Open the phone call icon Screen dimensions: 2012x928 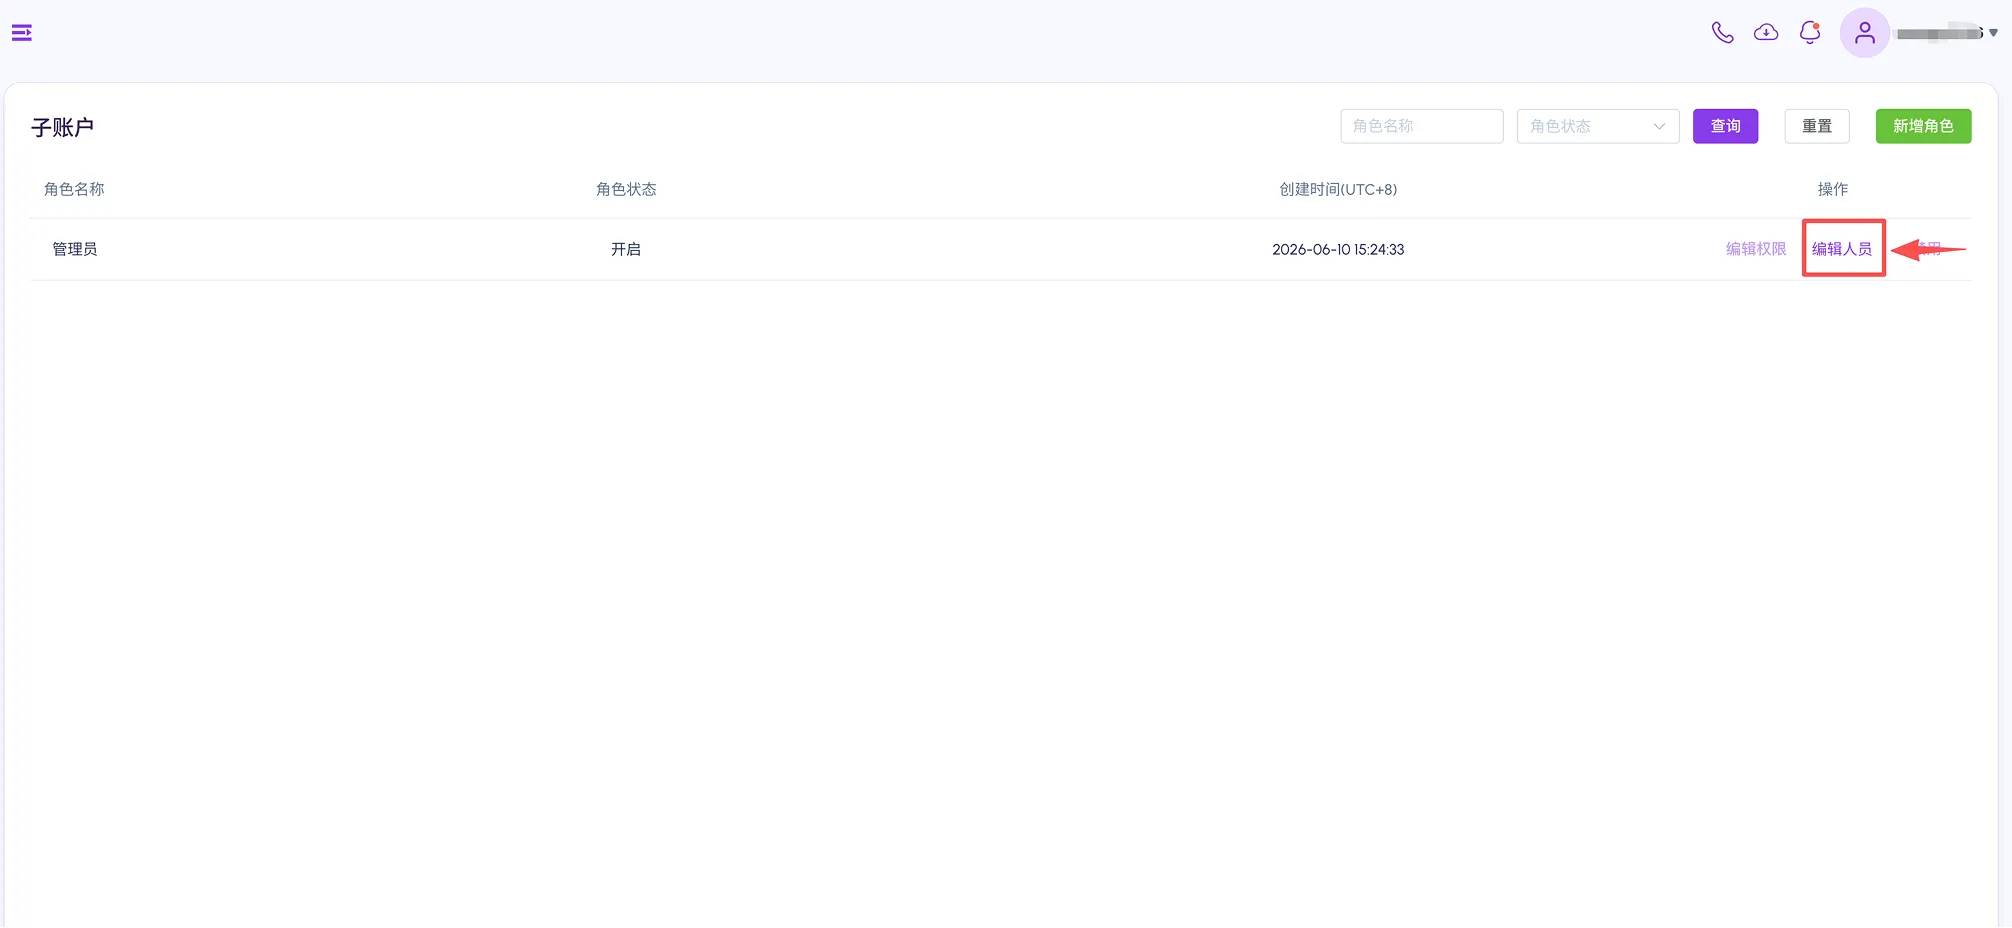click(1722, 33)
